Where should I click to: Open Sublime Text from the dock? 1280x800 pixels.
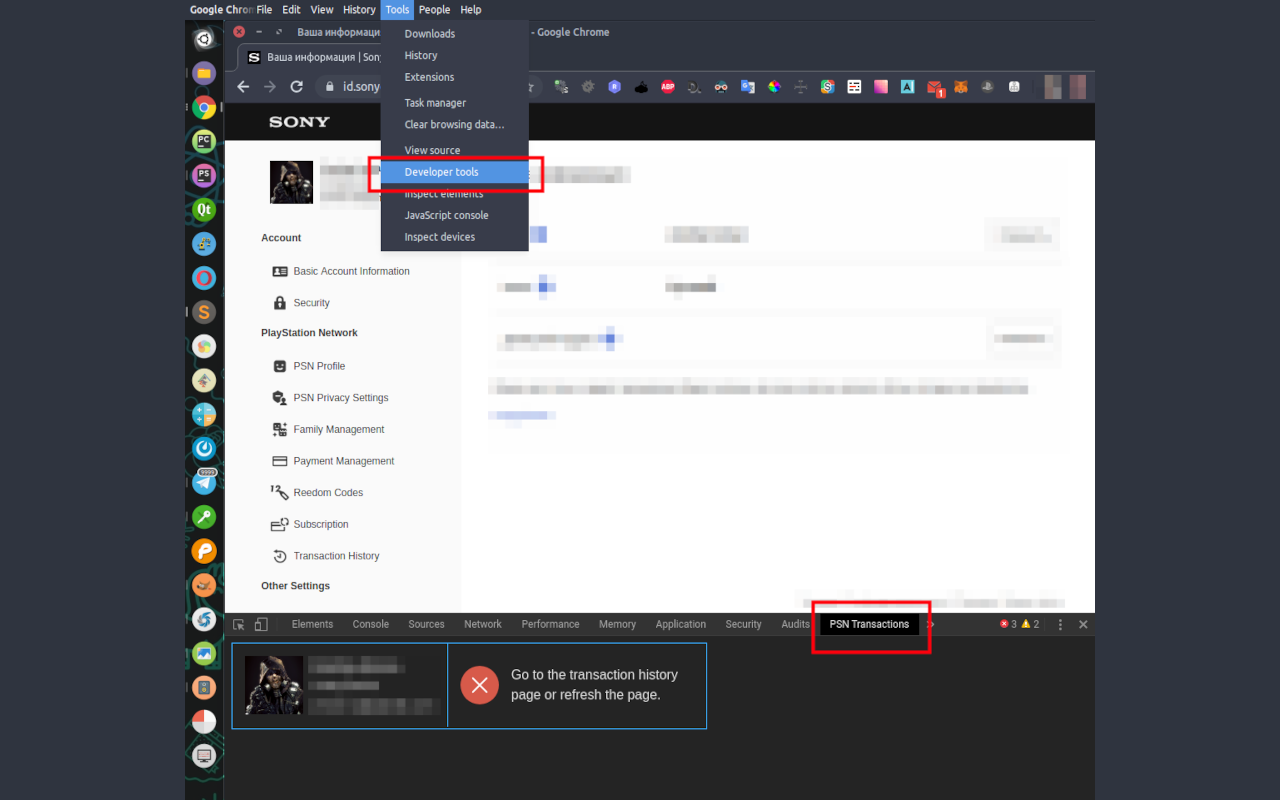pos(204,312)
